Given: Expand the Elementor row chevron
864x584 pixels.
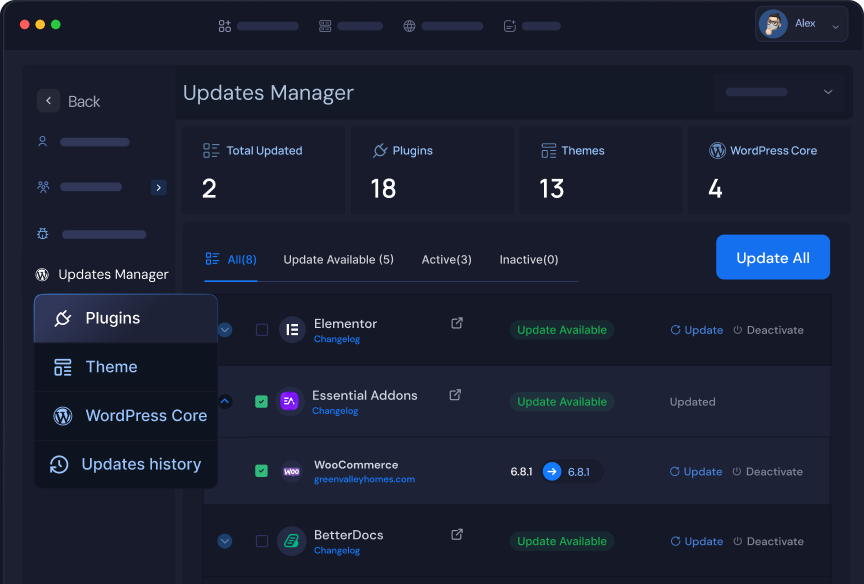Looking at the screenshot, I should pyautogui.click(x=225, y=330).
